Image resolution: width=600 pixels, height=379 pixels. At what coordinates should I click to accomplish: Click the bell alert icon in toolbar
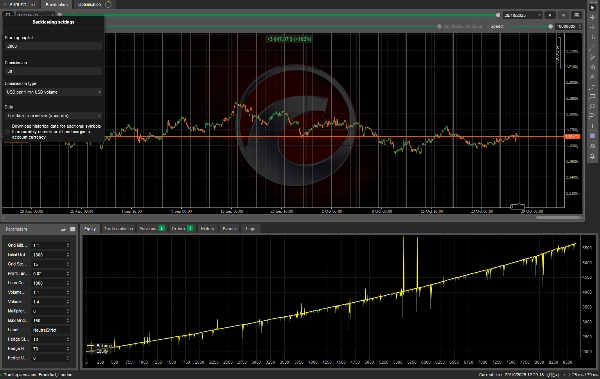tap(592, 156)
